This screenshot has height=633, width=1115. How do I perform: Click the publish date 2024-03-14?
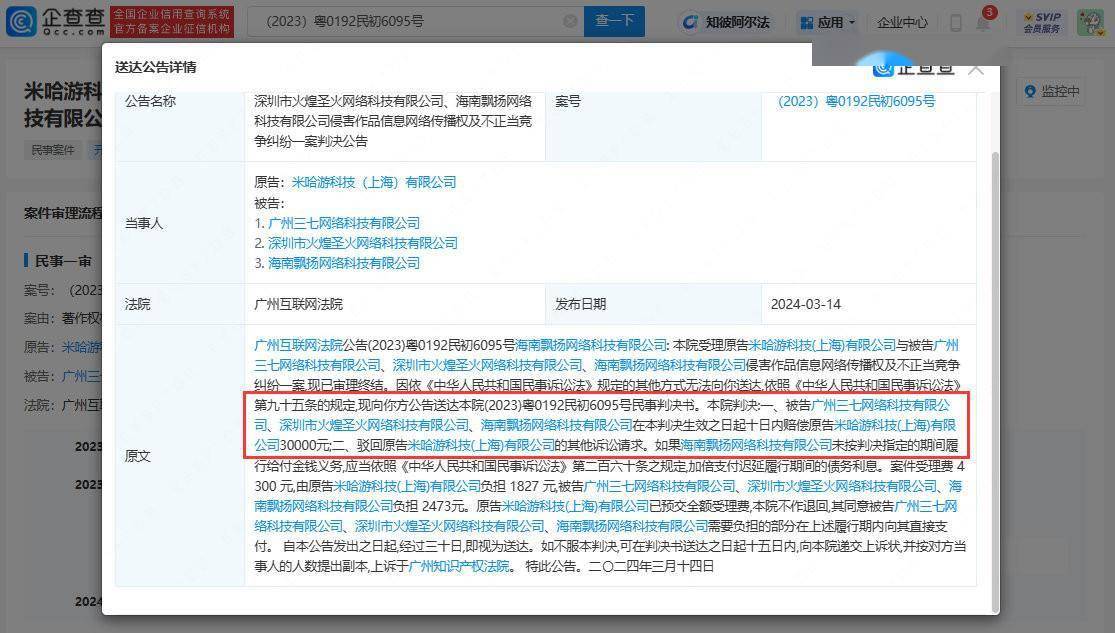806,304
